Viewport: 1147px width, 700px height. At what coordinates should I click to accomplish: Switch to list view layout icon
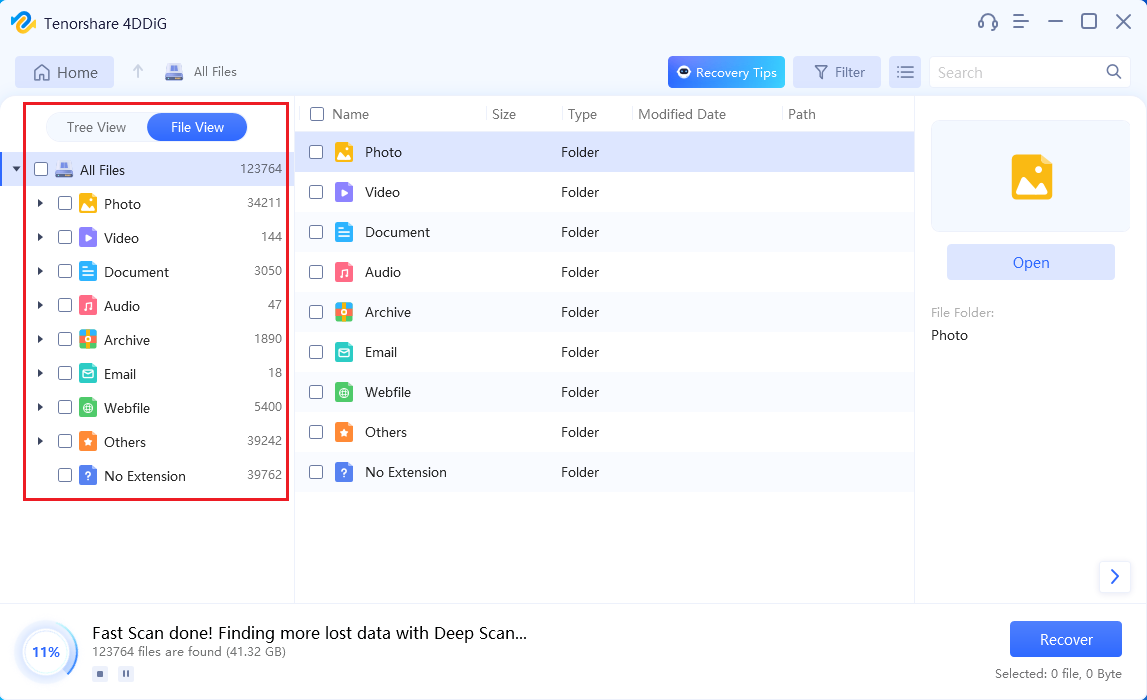click(905, 72)
